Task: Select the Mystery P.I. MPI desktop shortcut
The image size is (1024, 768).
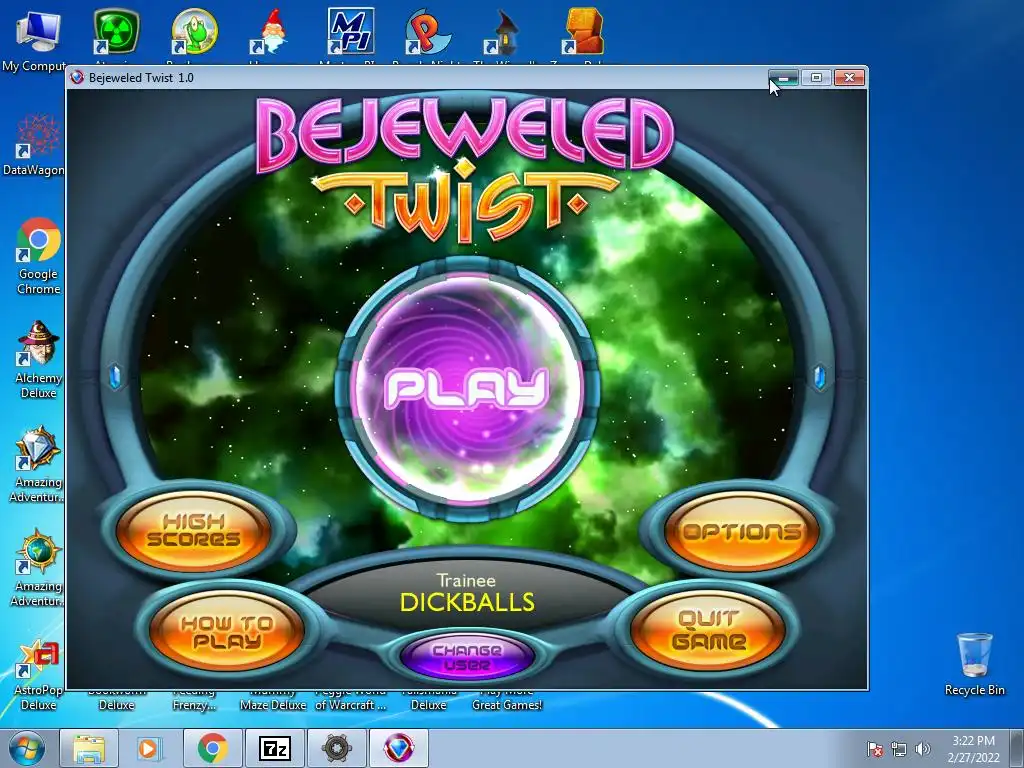Action: click(351, 31)
